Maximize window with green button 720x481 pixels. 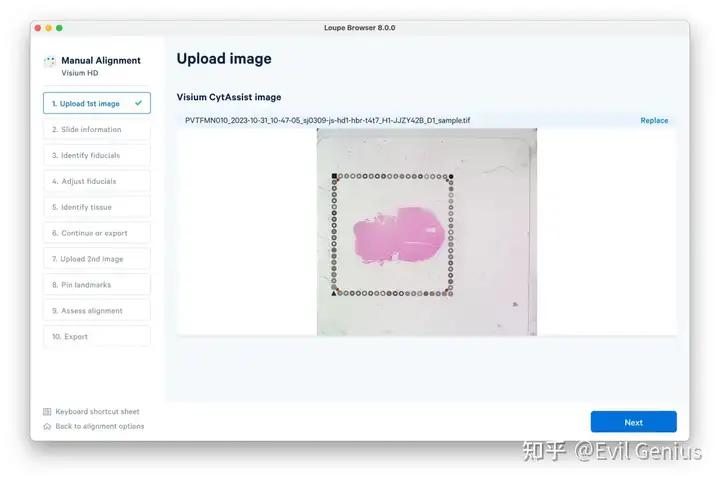point(59,28)
